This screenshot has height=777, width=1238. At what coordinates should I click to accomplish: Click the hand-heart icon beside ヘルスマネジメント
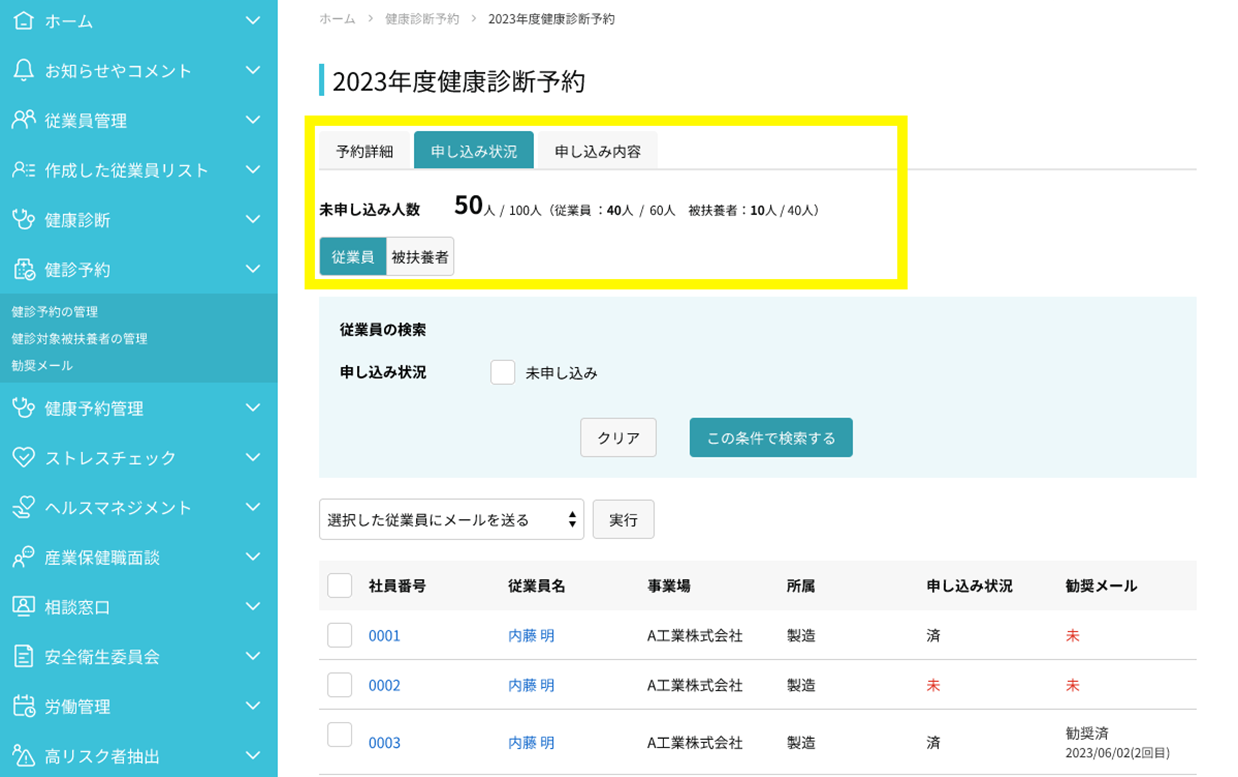[23, 507]
